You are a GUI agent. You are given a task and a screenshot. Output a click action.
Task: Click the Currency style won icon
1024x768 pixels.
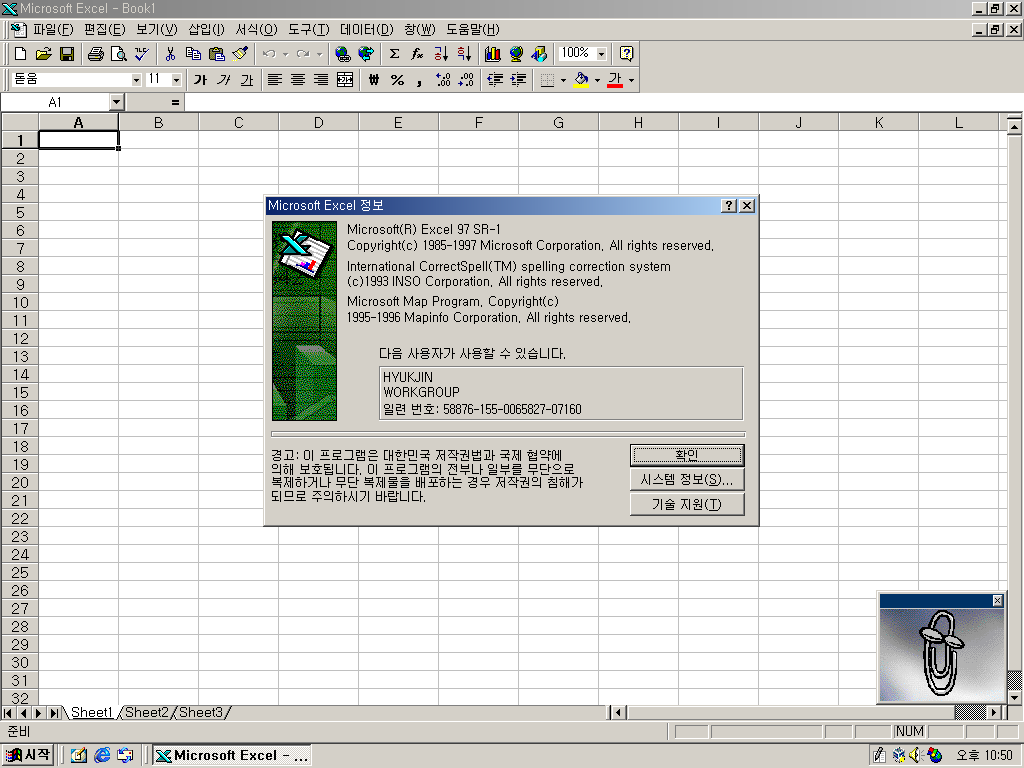(374, 80)
